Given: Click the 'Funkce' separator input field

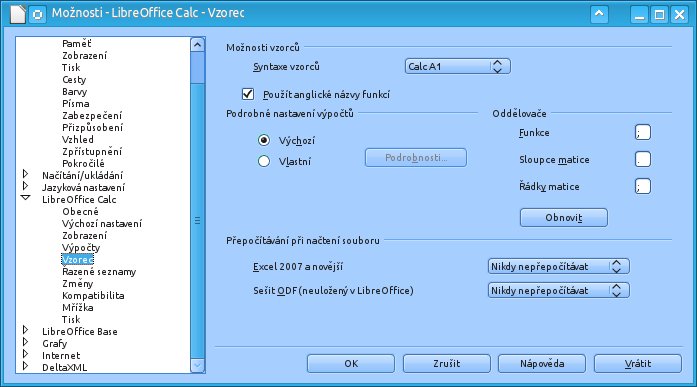Looking at the screenshot, I should pos(643,132).
